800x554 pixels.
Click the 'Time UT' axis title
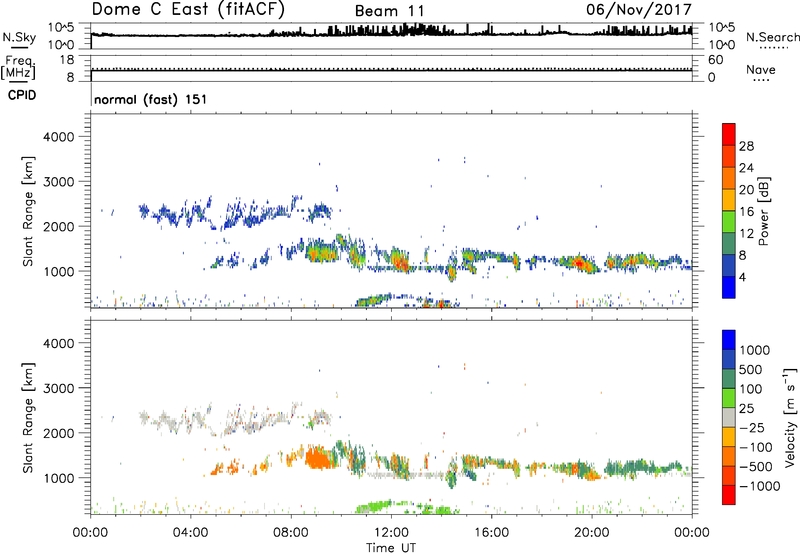pos(391,548)
